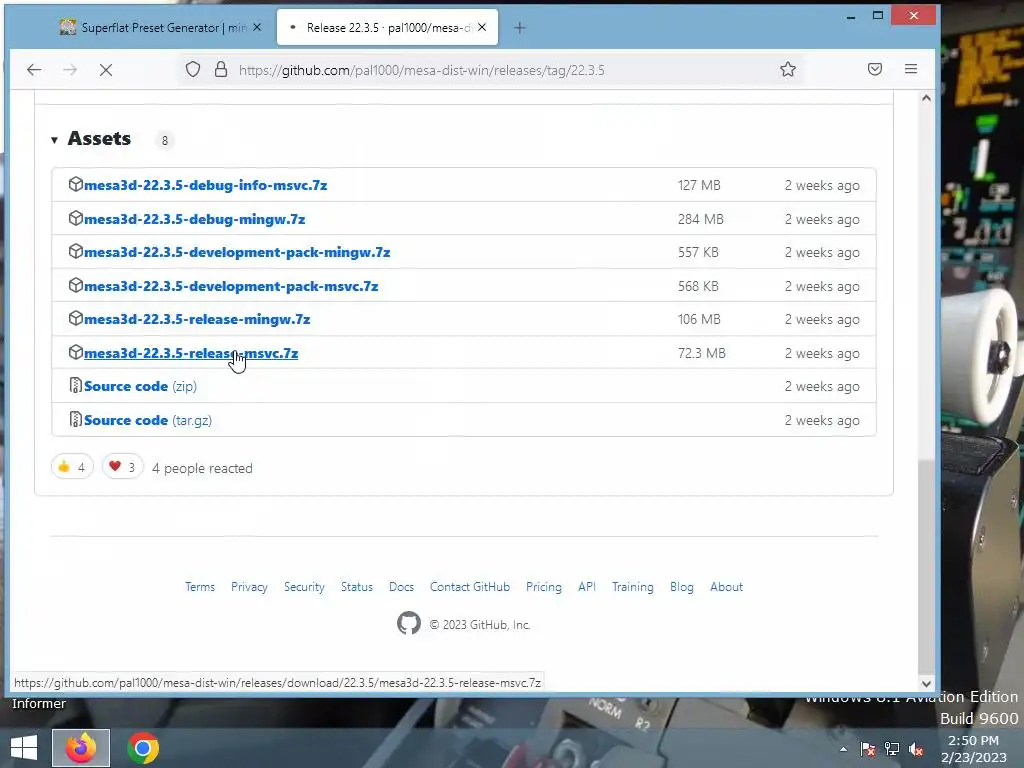Click the GitHub Octocat footer logo
Viewport: 1024px width, 768px height.
click(409, 624)
